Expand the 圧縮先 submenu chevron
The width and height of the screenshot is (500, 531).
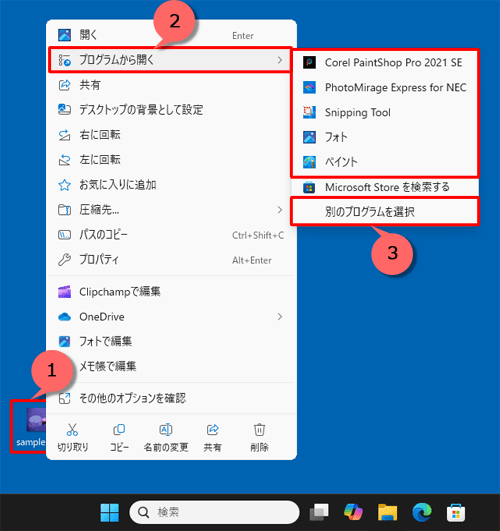280,210
